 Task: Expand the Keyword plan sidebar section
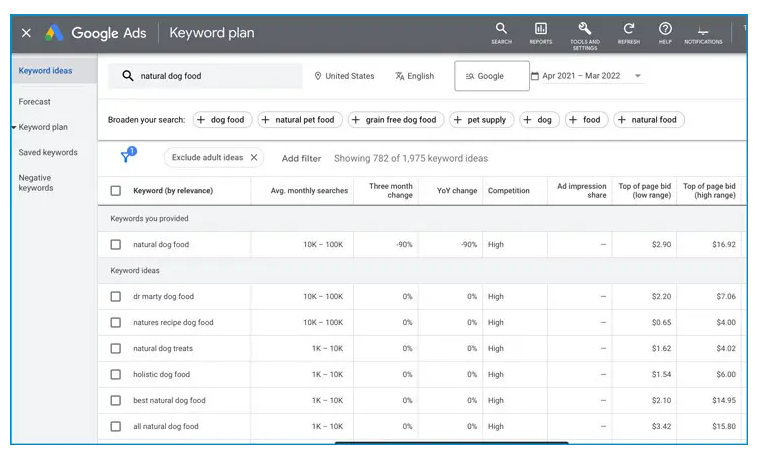[42, 128]
